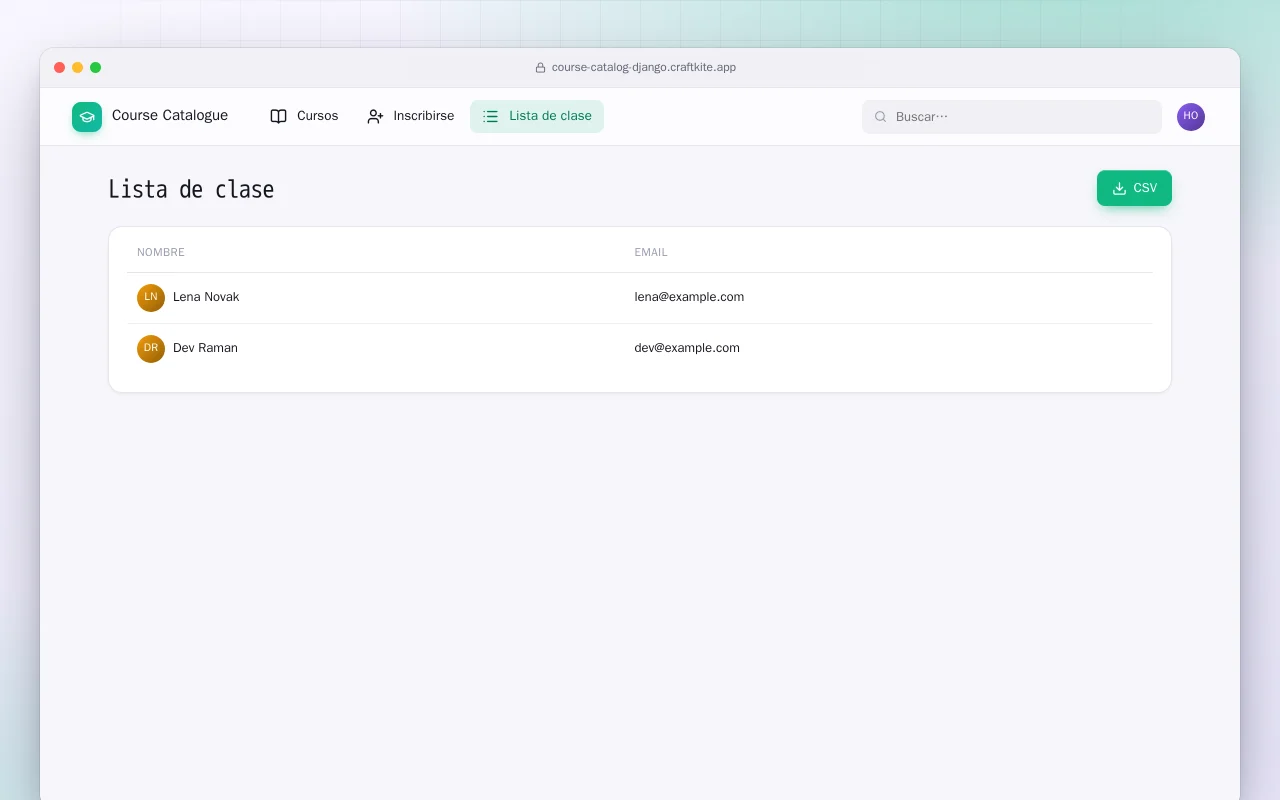This screenshot has width=1280, height=800.
Task: Go to the Inscribirse nav tab
Action: (x=410, y=116)
